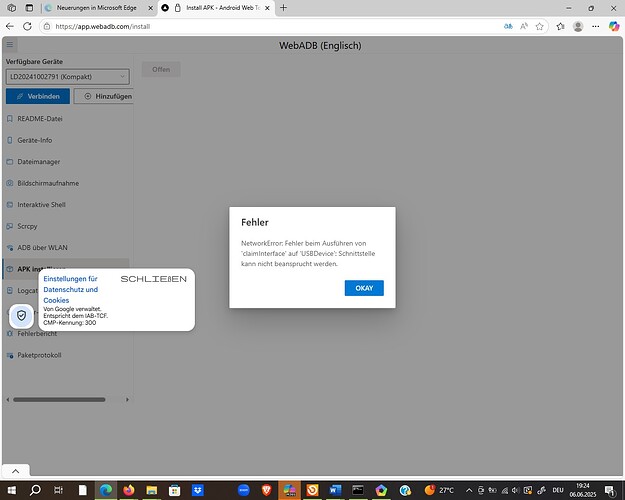Select Bildschirmaufnahme in the sidebar
Image resolution: width=625 pixels, height=500 pixels.
point(48,183)
